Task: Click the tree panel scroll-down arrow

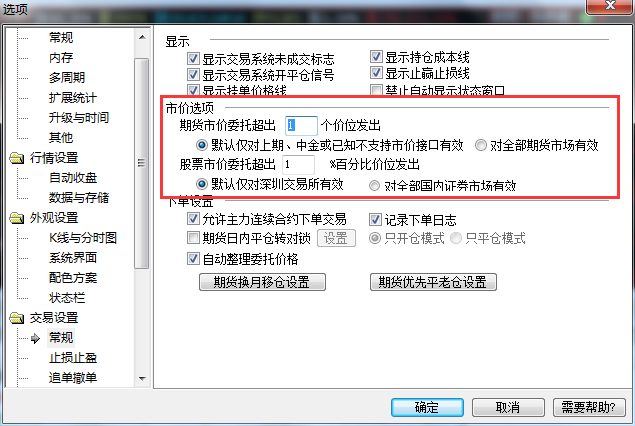Action: point(142,379)
